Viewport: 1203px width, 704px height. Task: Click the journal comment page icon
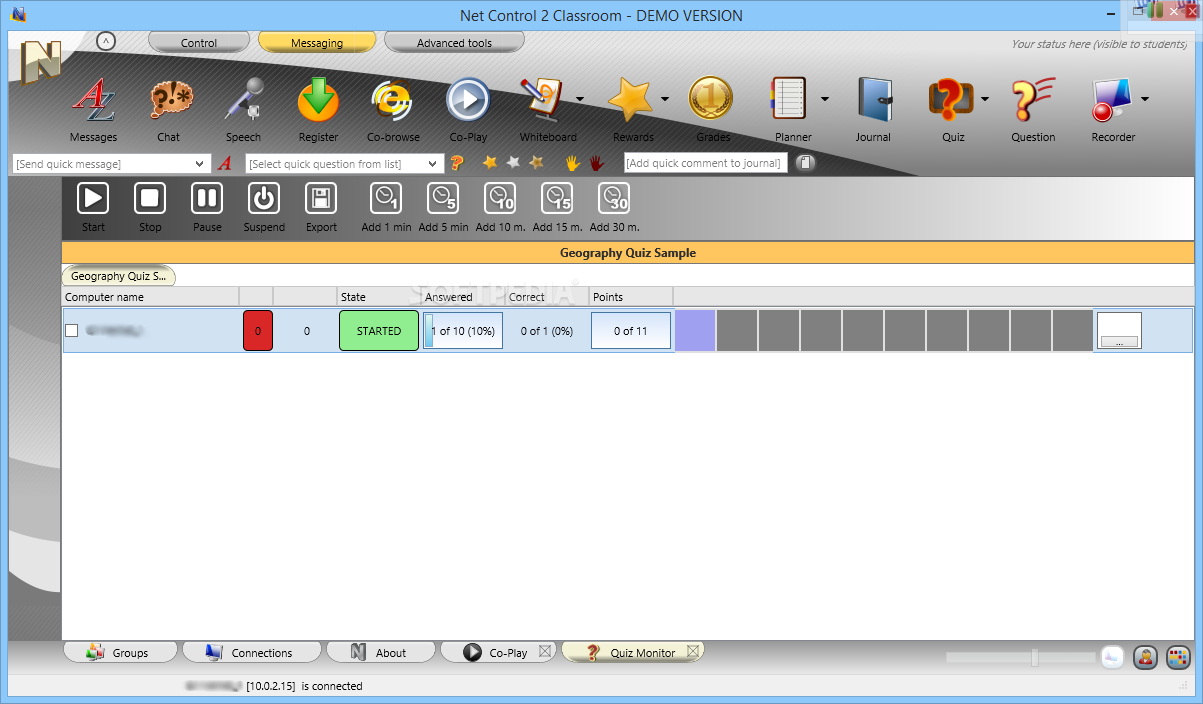(805, 163)
